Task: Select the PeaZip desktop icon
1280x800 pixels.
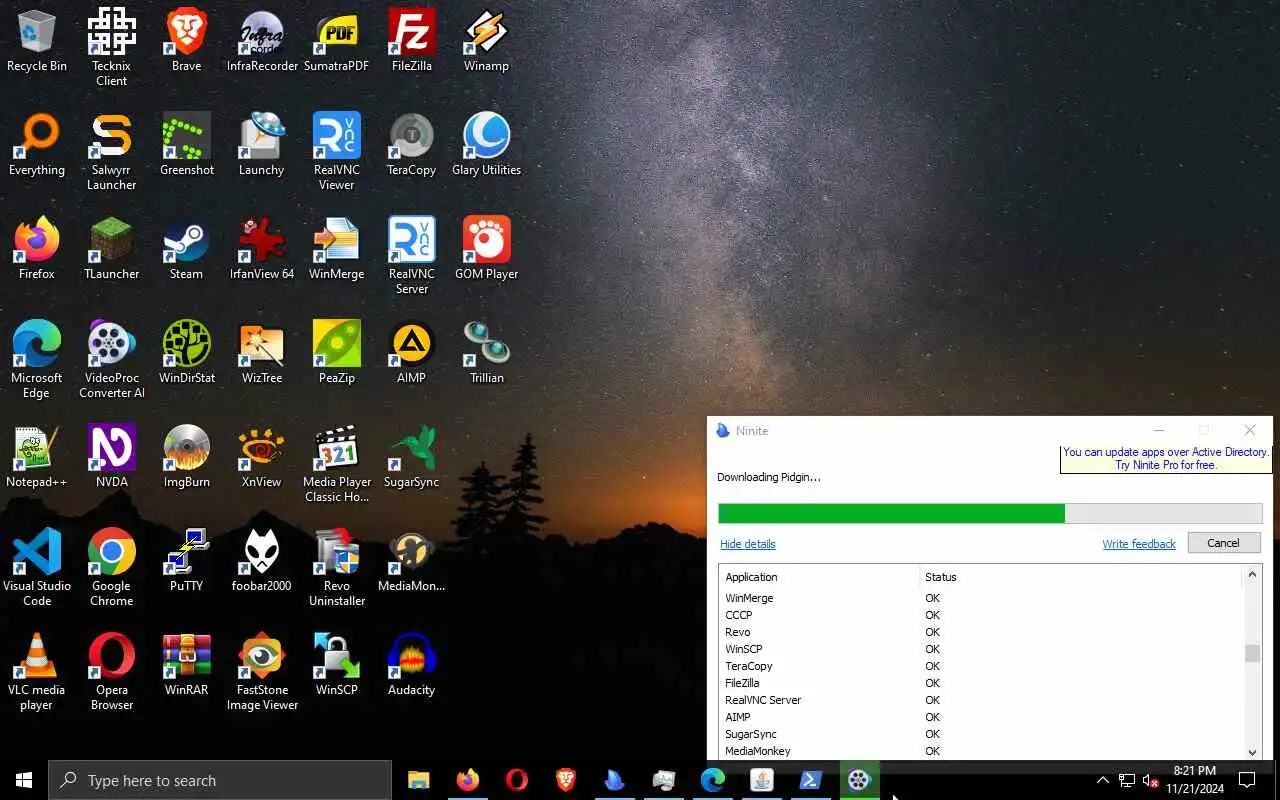Action: click(x=337, y=353)
